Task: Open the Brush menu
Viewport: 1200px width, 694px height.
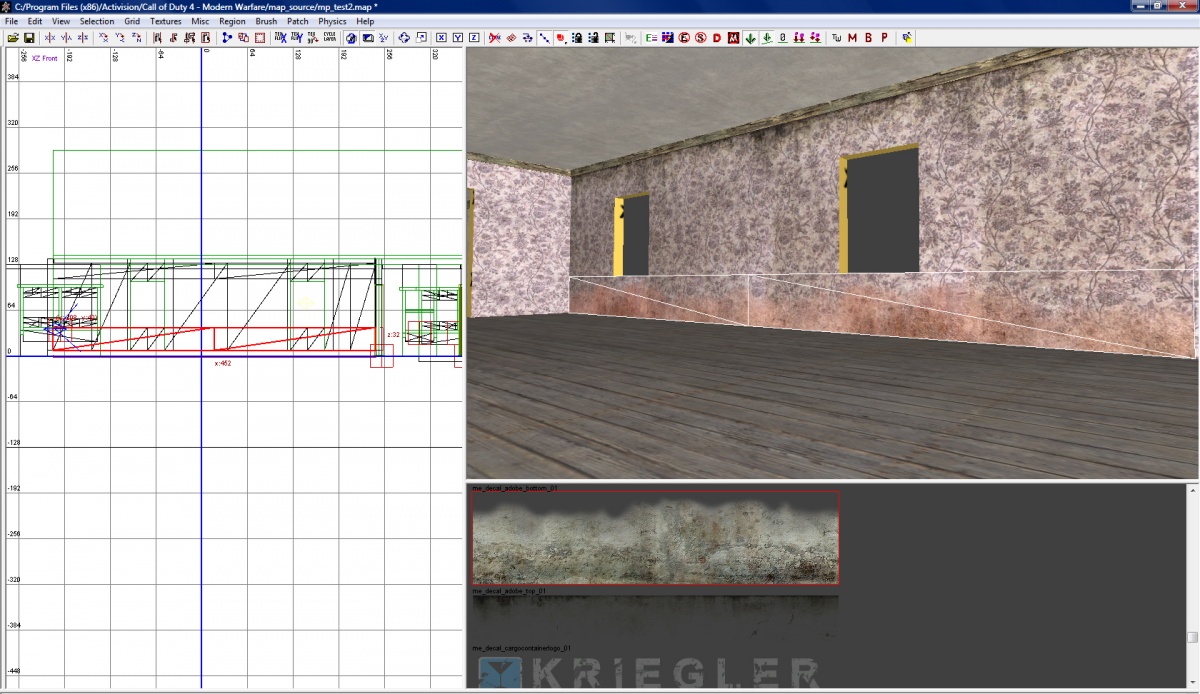Action: 265,21
